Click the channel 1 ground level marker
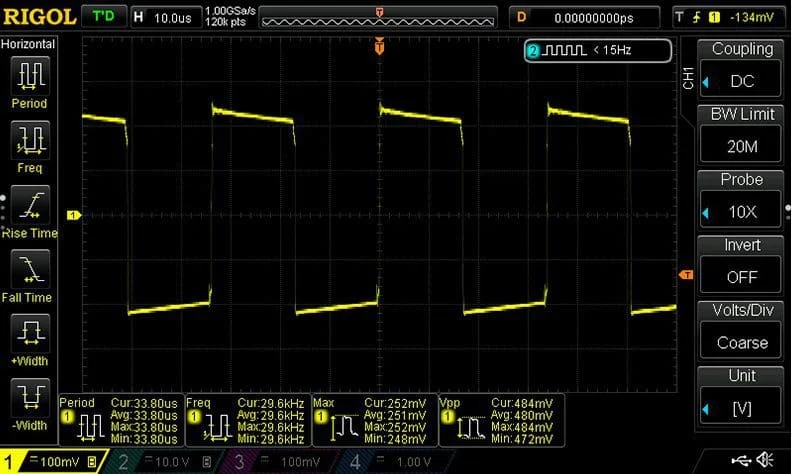 (x=74, y=215)
